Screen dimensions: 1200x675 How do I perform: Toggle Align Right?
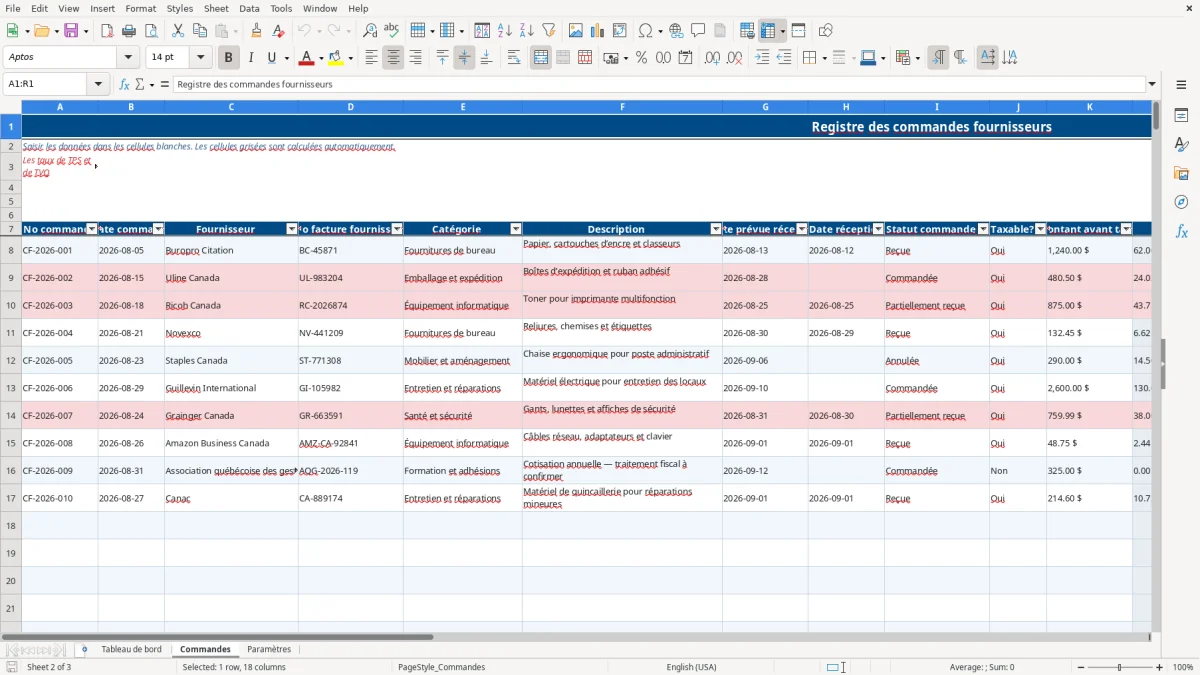click(x=415, y=58)
